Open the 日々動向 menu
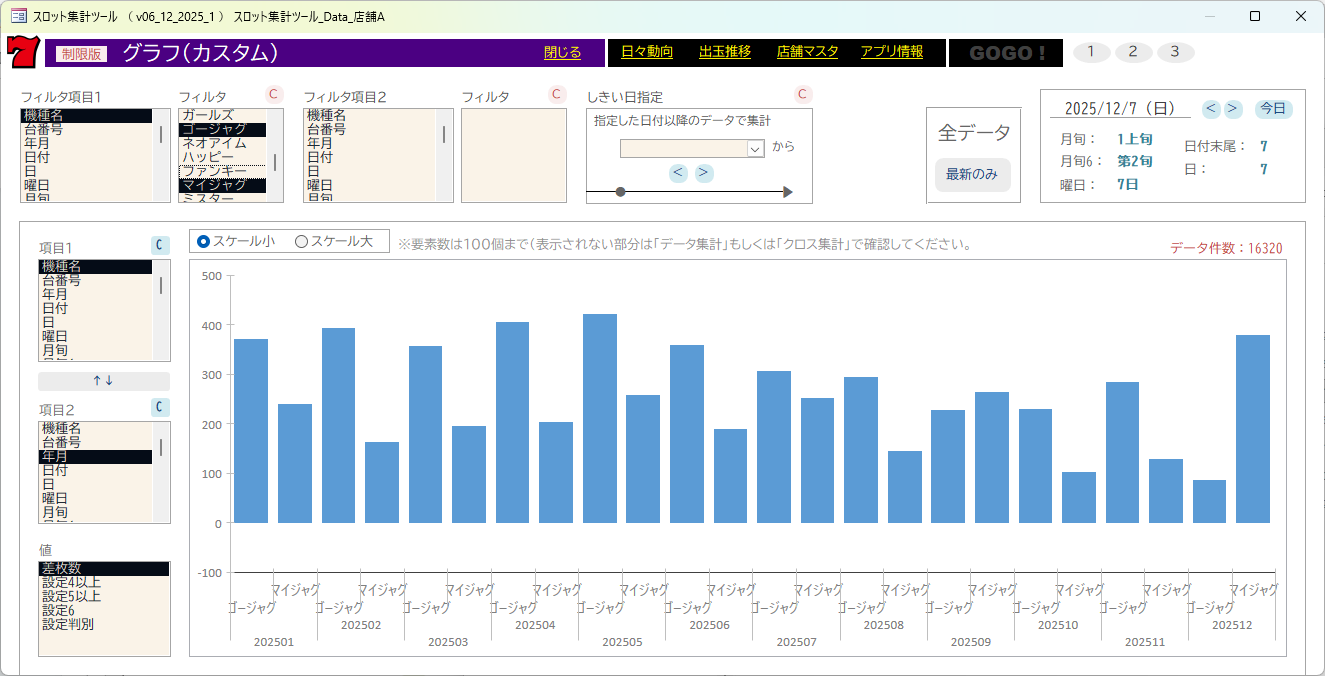This screenshot has height=676, width=1325. pyautogui.click(x=647, y=52)
